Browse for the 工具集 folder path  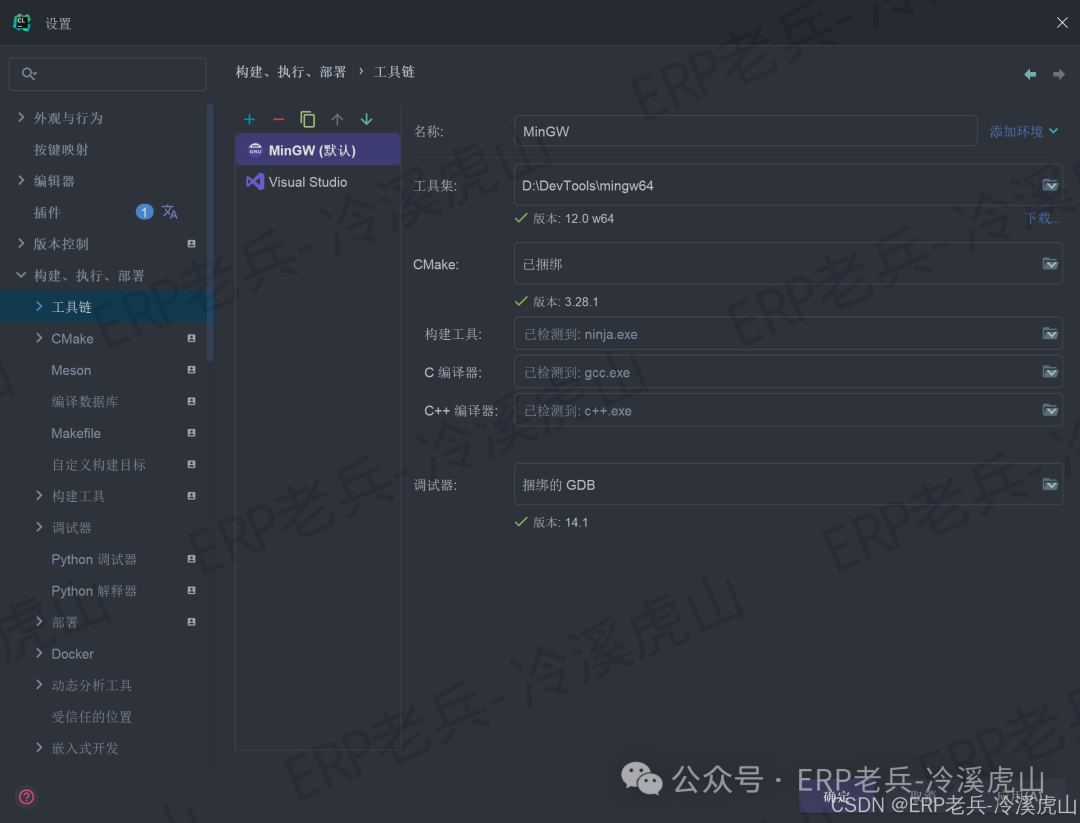(1050, 185)
